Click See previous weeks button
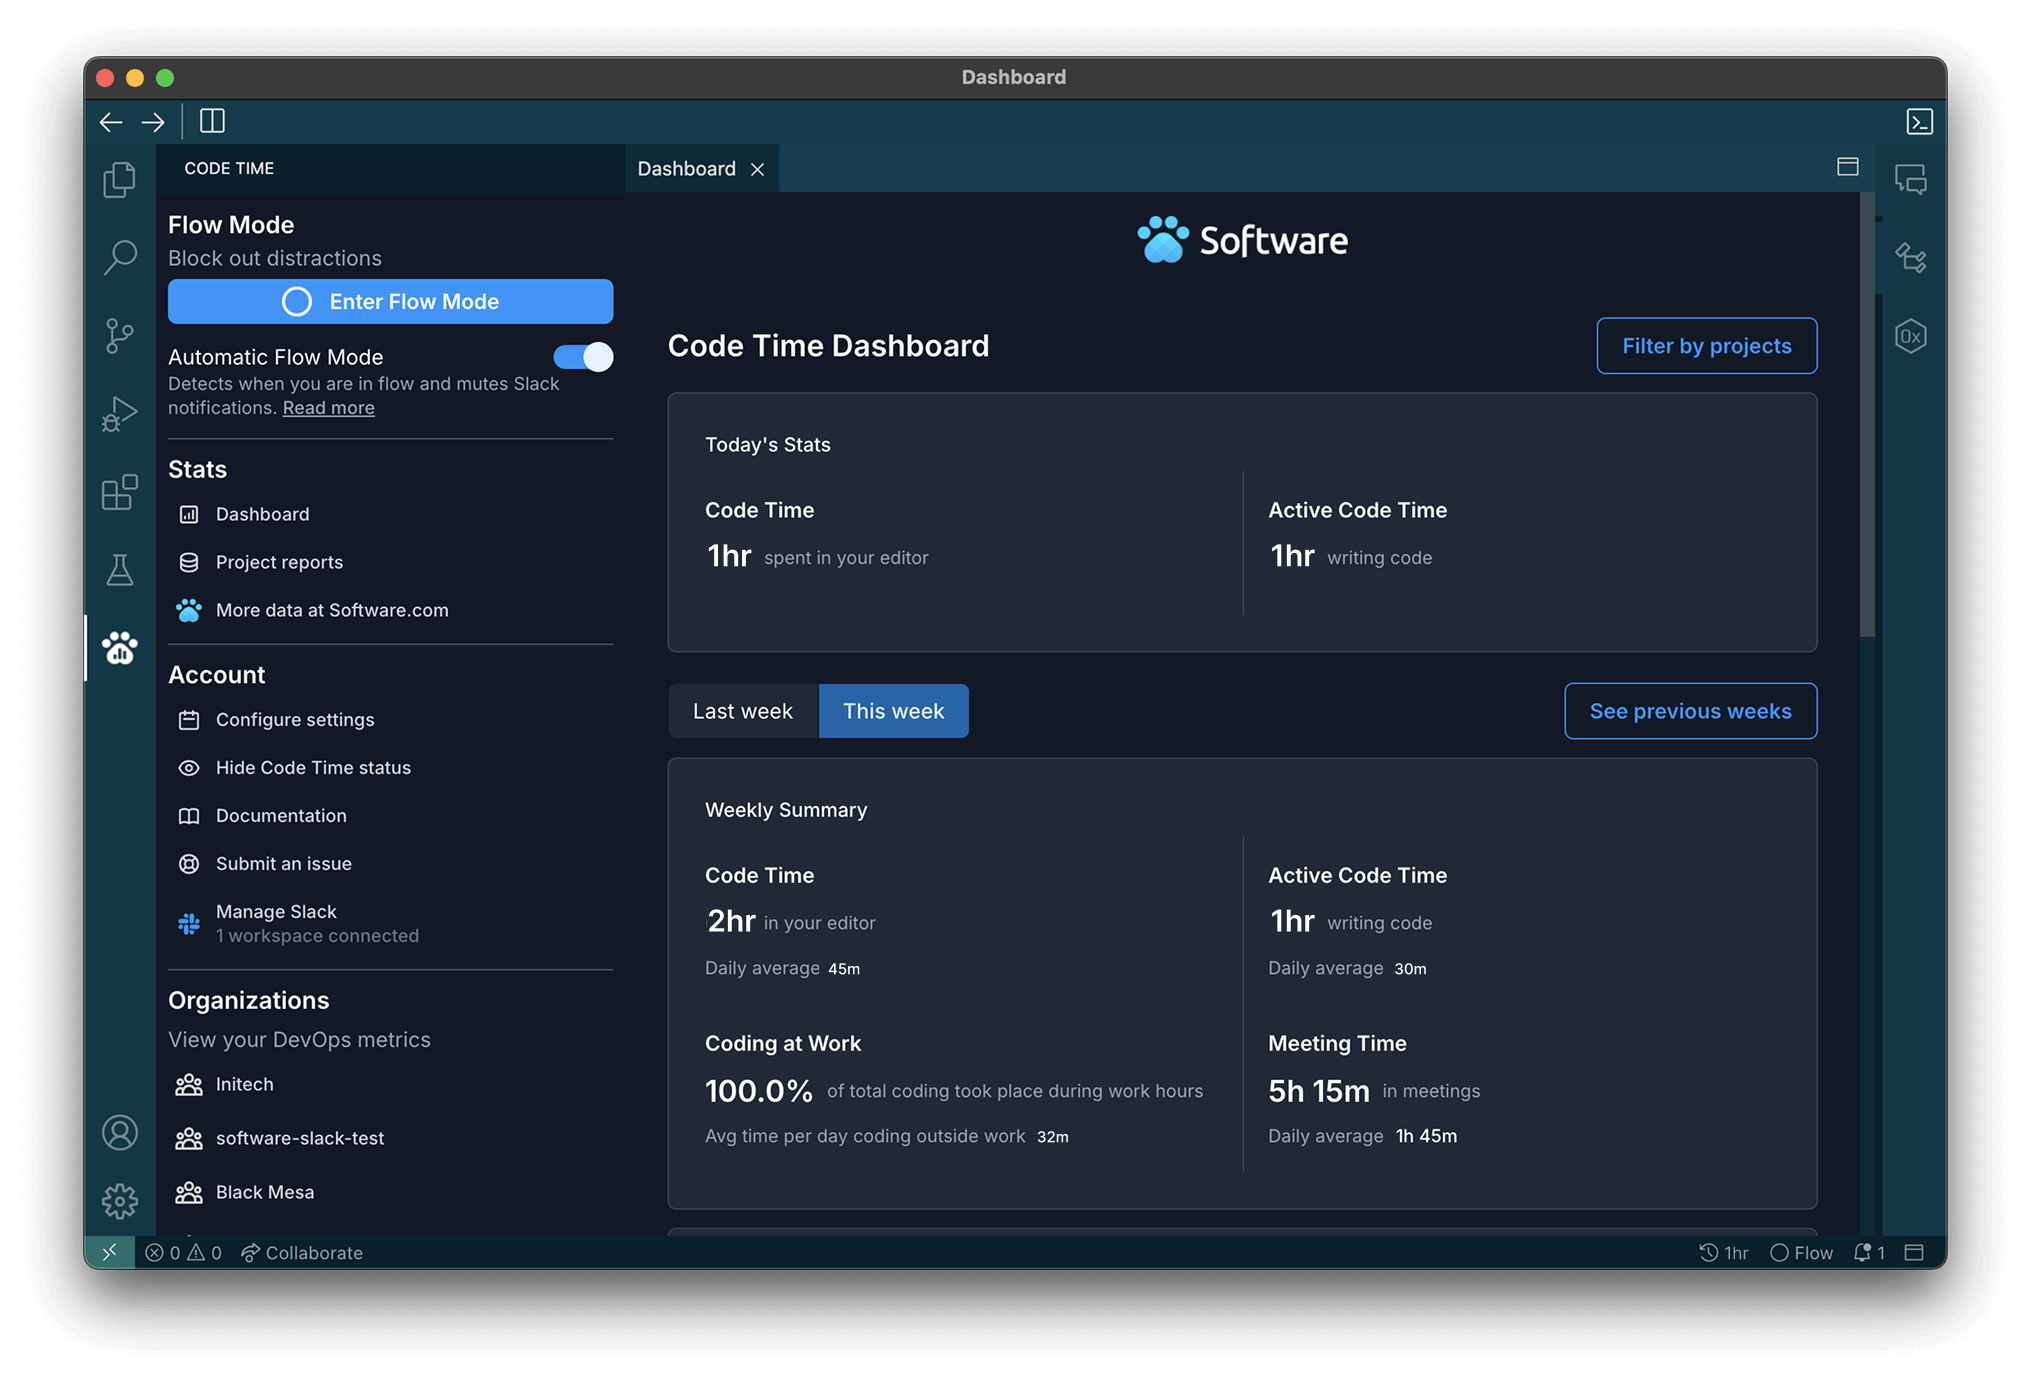The width and height of the screenshot is (2031, 1380). [1690, 711]
